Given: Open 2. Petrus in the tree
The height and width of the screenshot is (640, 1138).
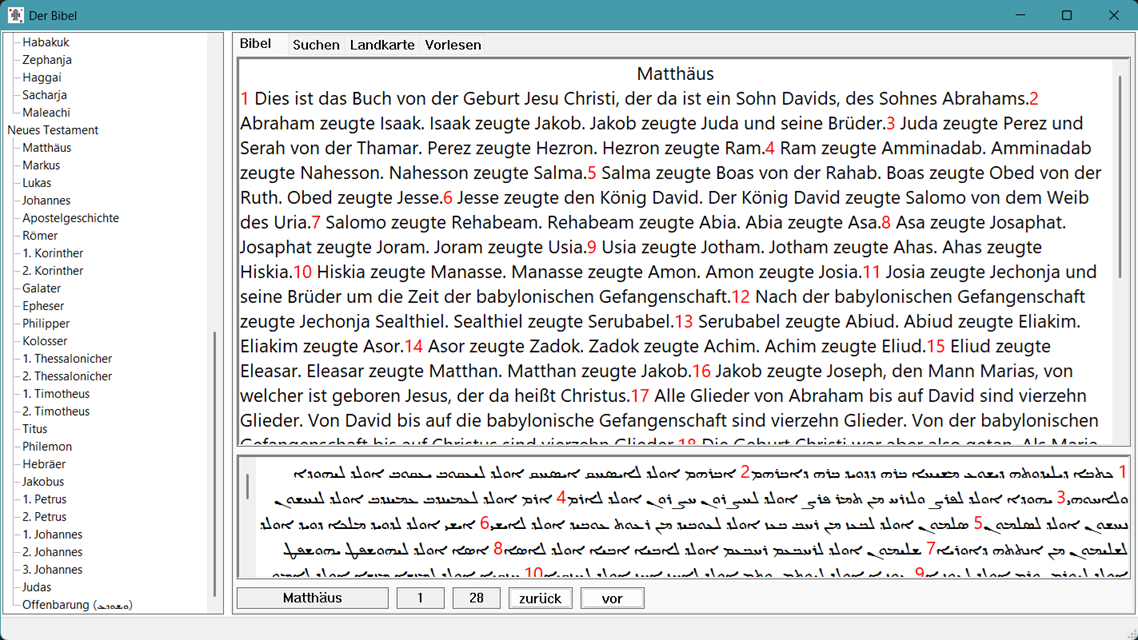Looking at the screenshot, I should pos(44,517).
